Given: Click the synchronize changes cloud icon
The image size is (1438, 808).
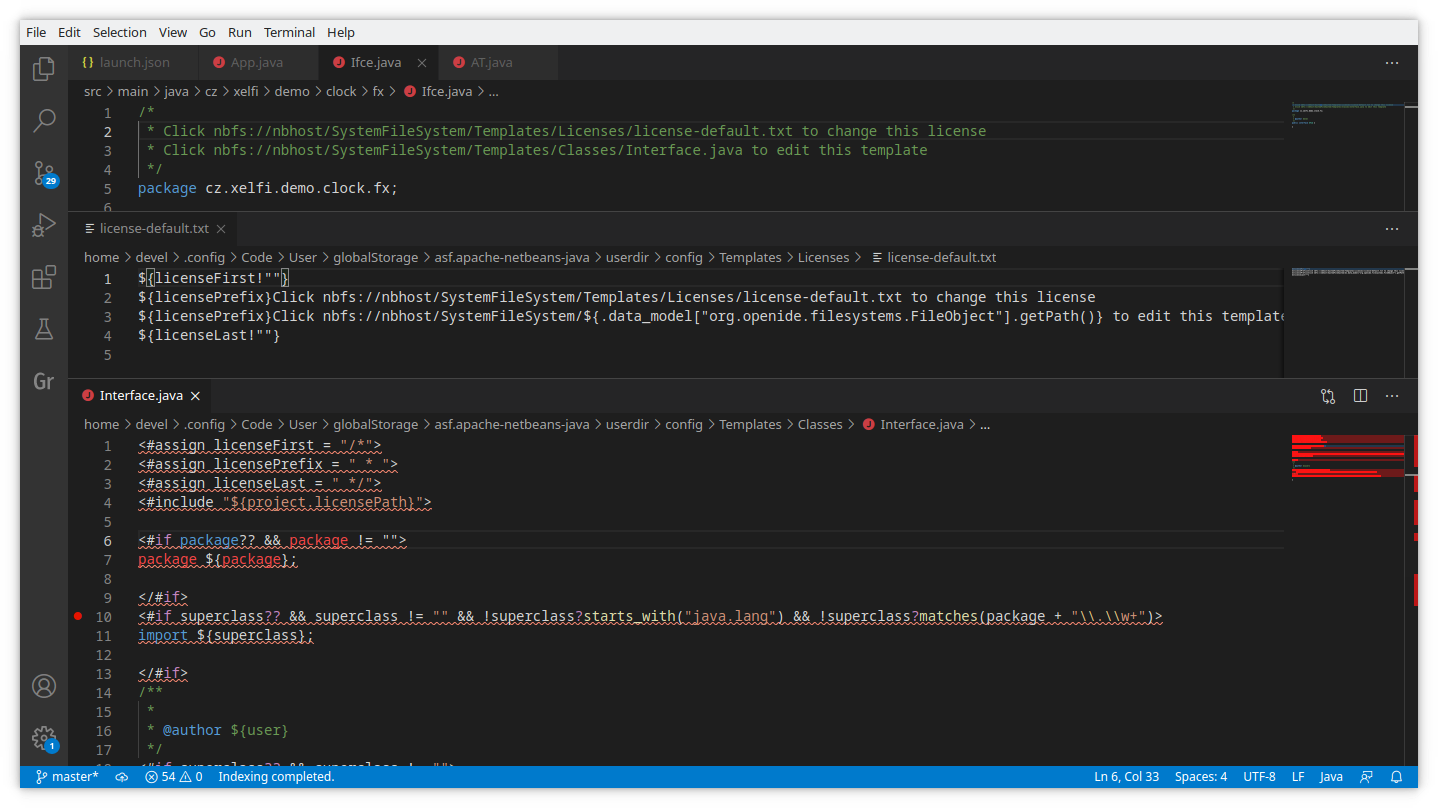Looking at the screenshot, I should (x=122, y=777).
